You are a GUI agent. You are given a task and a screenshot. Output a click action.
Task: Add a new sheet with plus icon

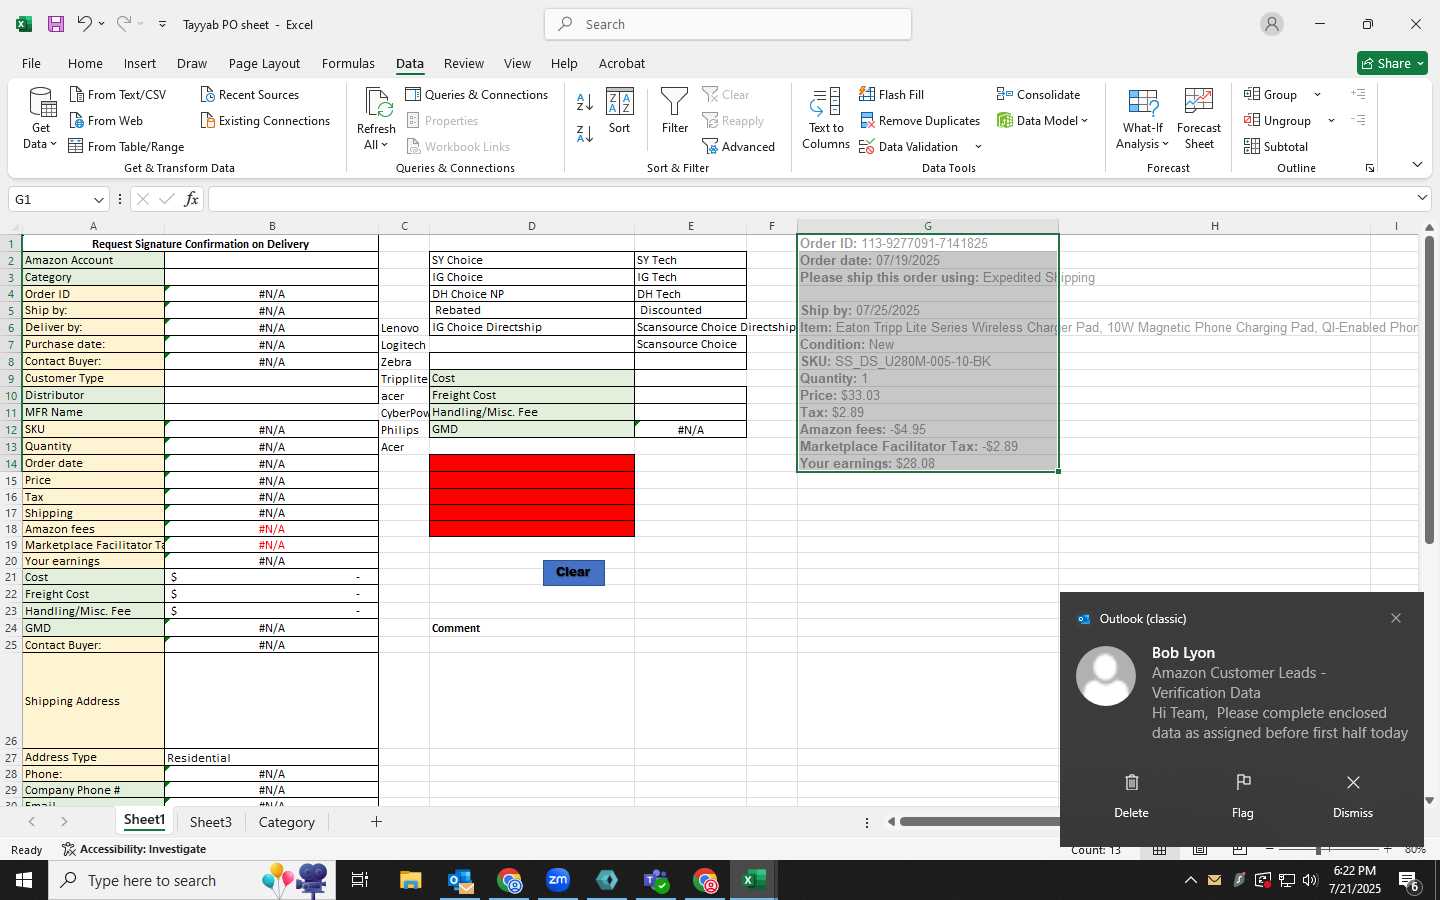click(x=376, y=822)
